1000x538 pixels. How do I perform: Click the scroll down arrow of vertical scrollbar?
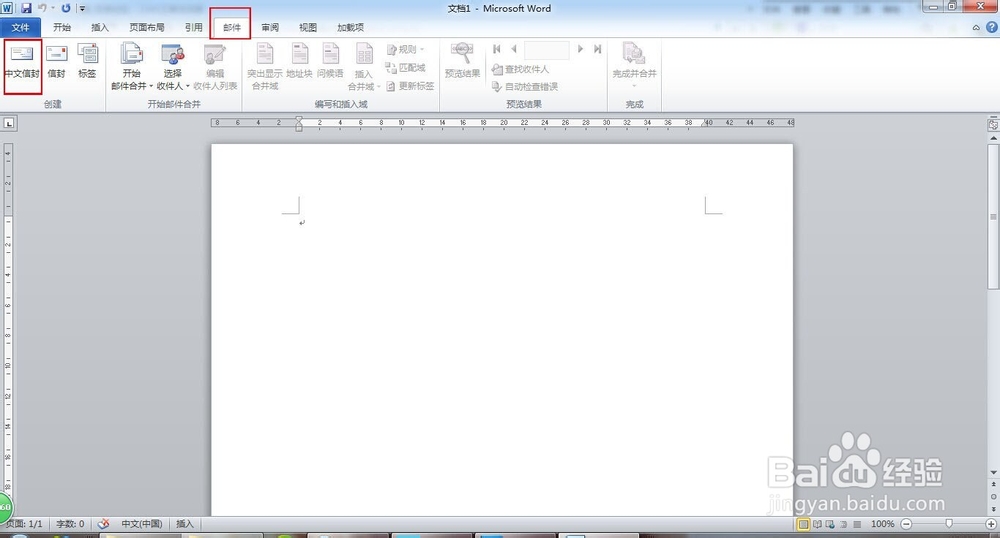pyautogui.click(x=993, y=472)
